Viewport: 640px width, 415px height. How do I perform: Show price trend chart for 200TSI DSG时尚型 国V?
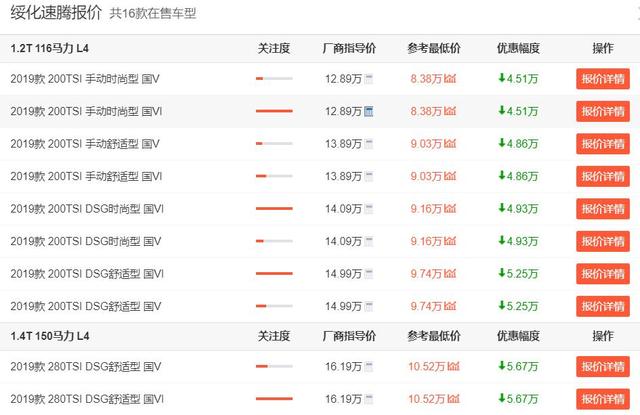(450, 241)
